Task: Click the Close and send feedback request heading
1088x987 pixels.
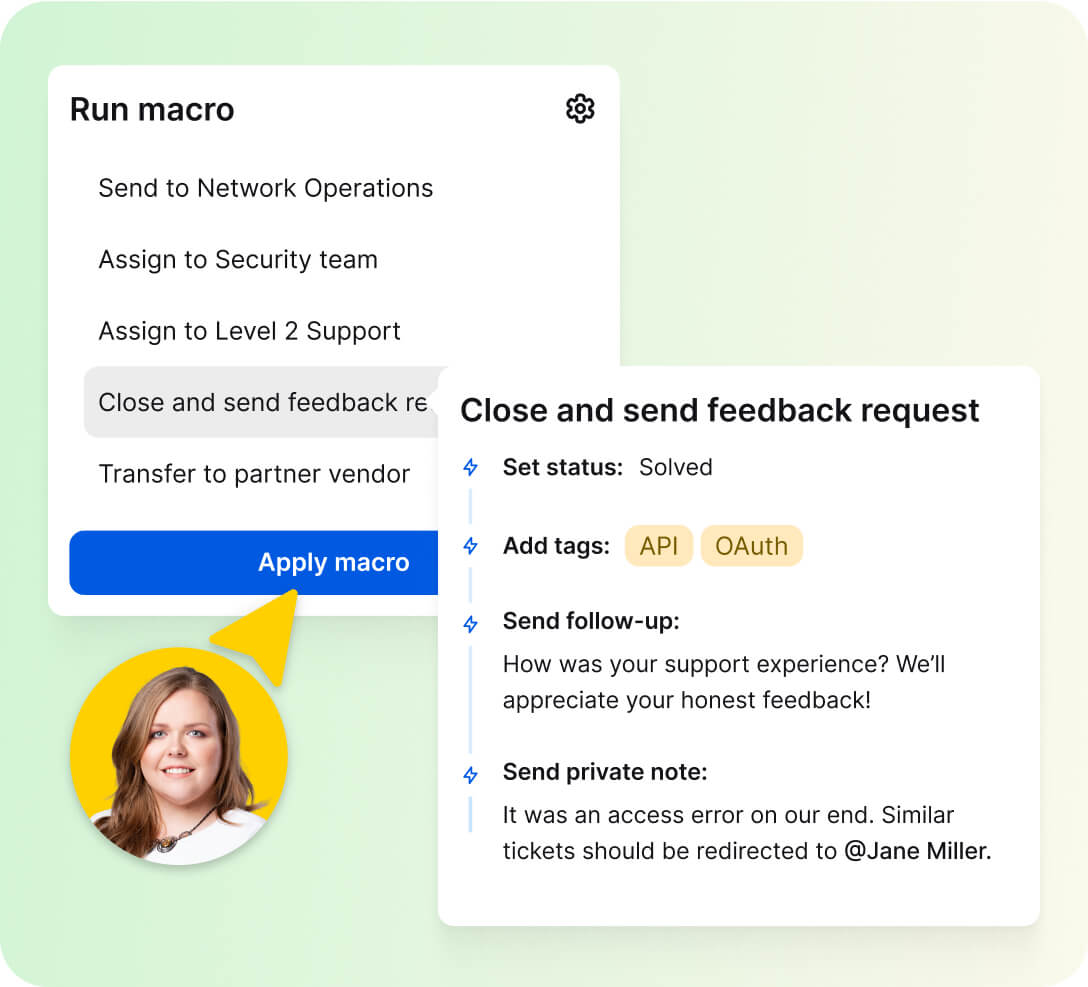Action: tap(719, 410)
